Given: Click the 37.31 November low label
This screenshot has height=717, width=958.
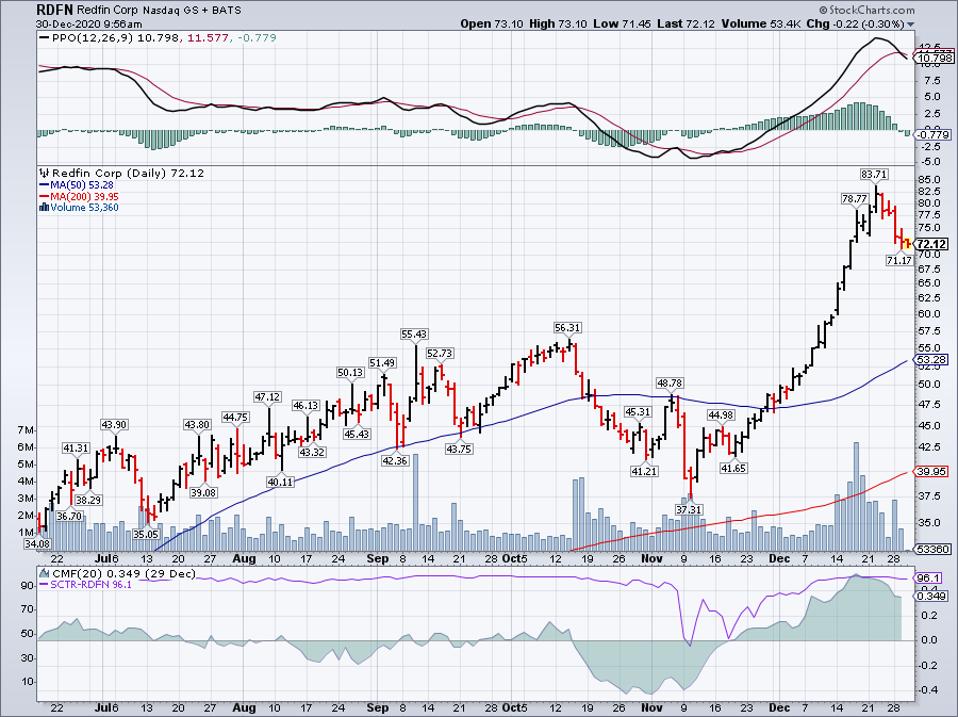Looking at the screenshot, I should [x=689, y=509].
